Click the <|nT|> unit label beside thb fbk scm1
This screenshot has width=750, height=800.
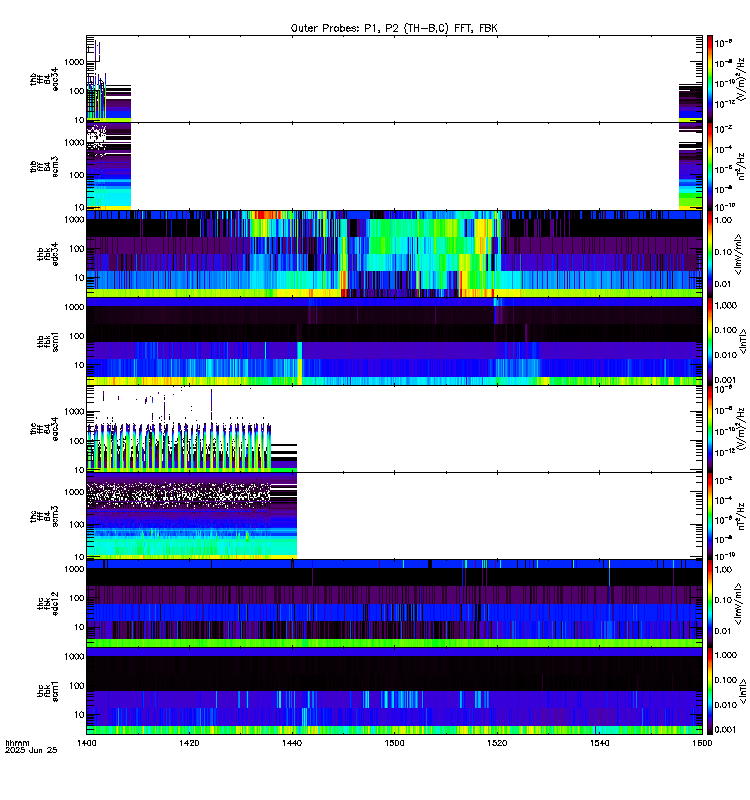pyautogui.click(x=743, y=341)
